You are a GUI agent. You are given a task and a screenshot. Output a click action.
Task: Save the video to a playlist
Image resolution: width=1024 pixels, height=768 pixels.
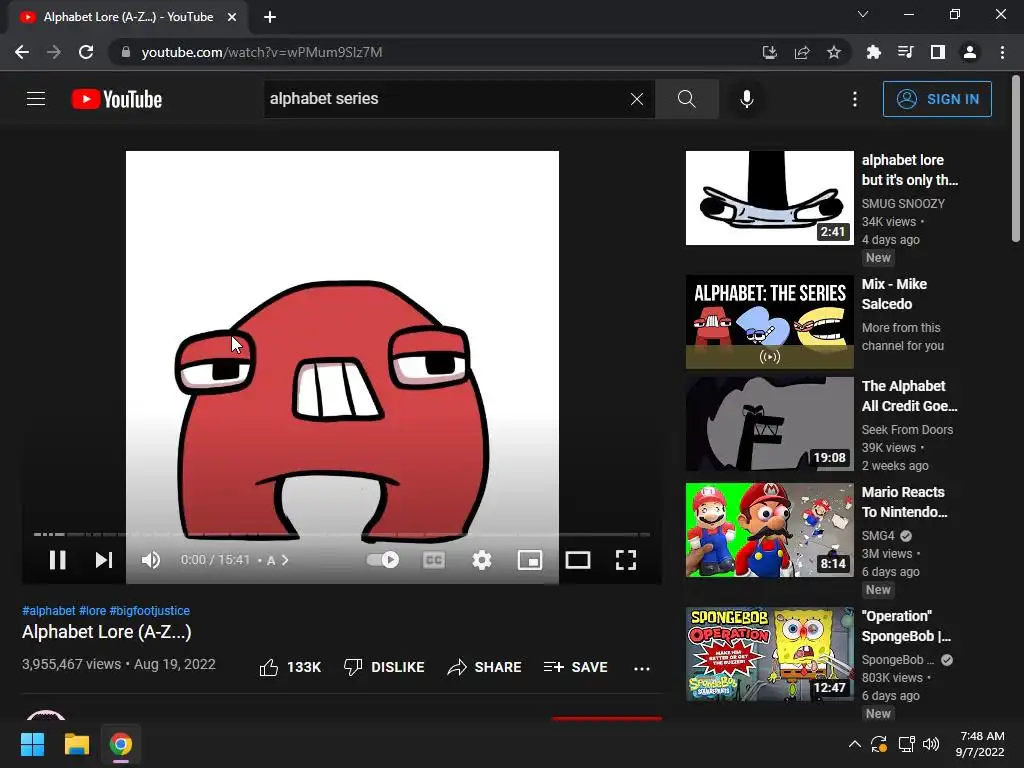[575, 667]
